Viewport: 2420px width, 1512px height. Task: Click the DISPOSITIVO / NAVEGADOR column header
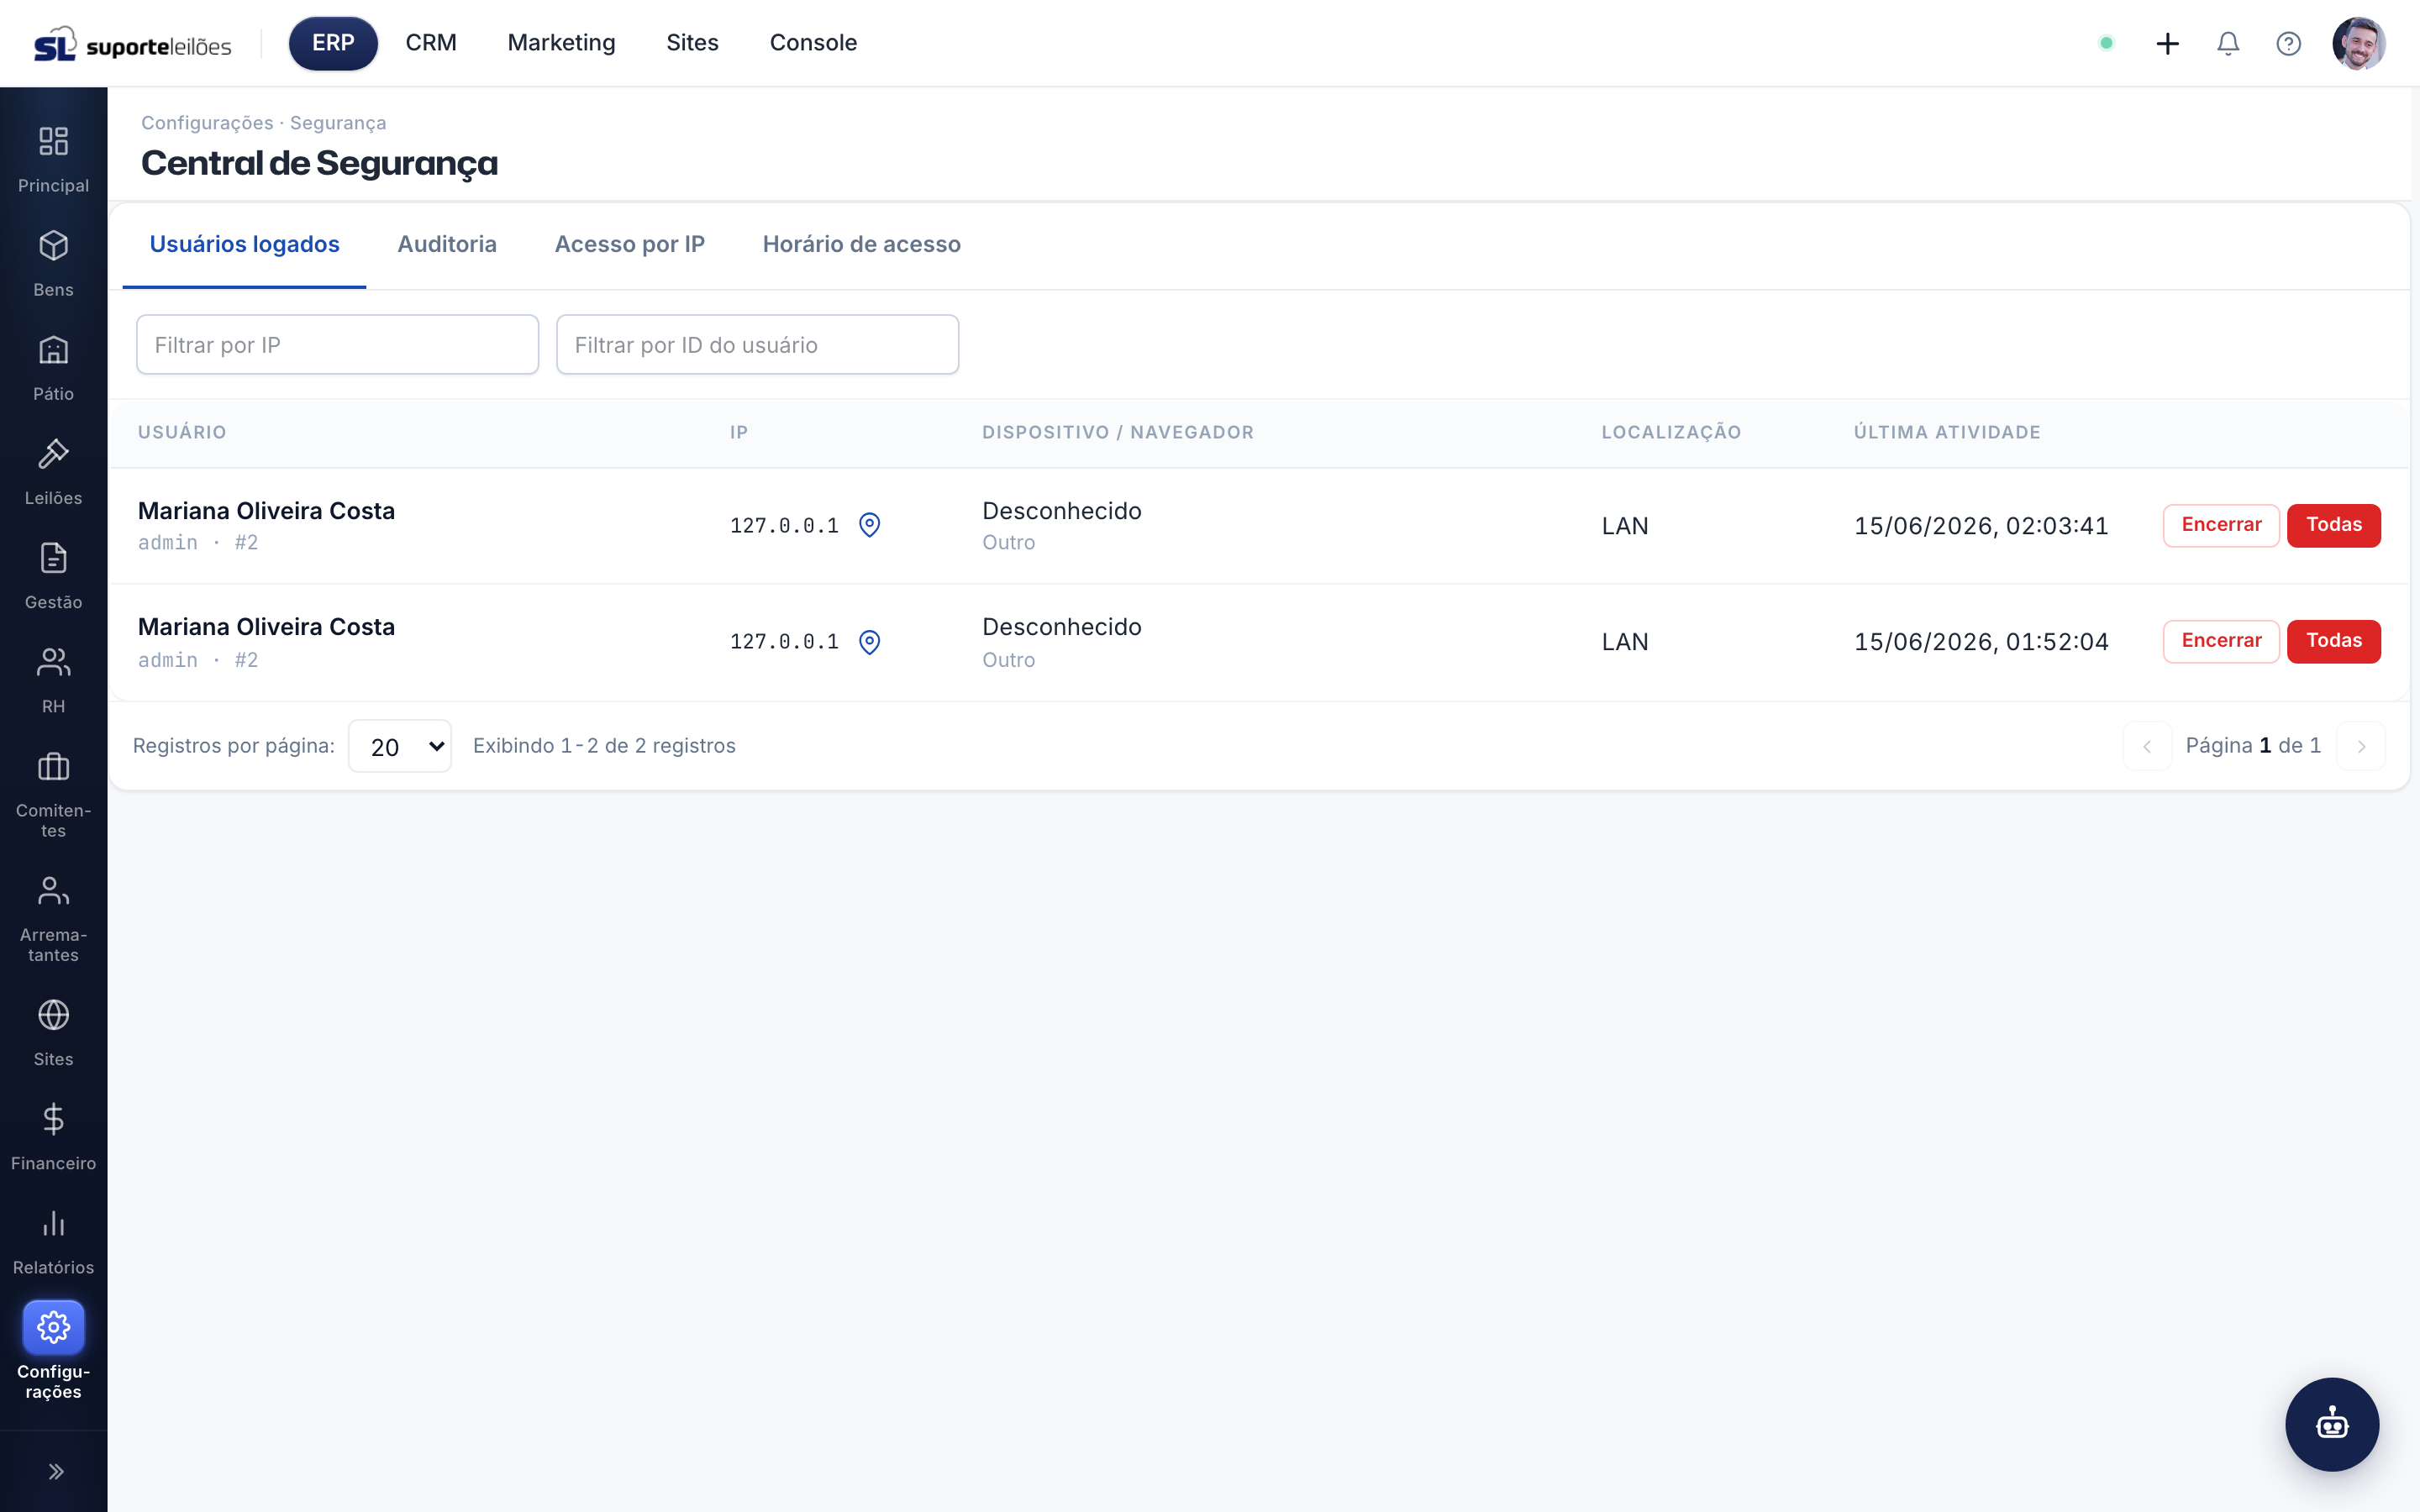click(1117, 432)
